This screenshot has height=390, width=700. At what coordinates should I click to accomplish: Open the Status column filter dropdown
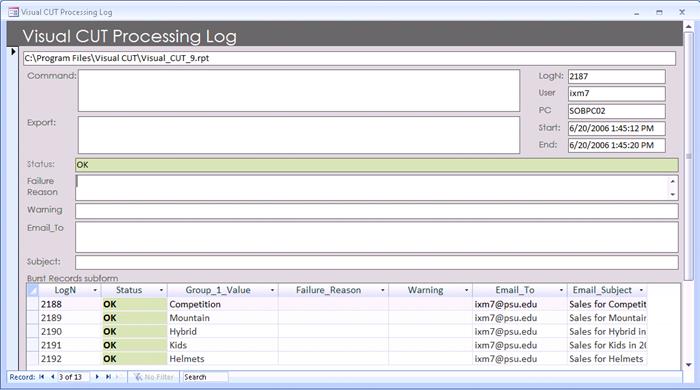[x=161, y=290]
